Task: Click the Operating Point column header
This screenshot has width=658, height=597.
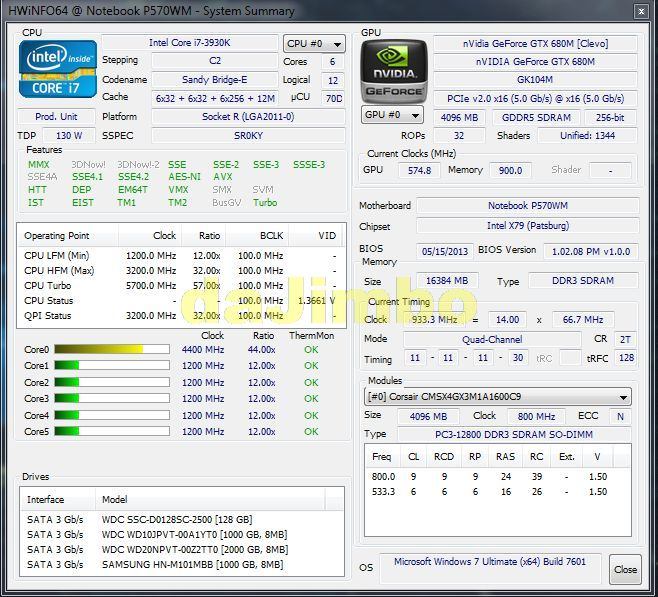Action: click(68, 236)
